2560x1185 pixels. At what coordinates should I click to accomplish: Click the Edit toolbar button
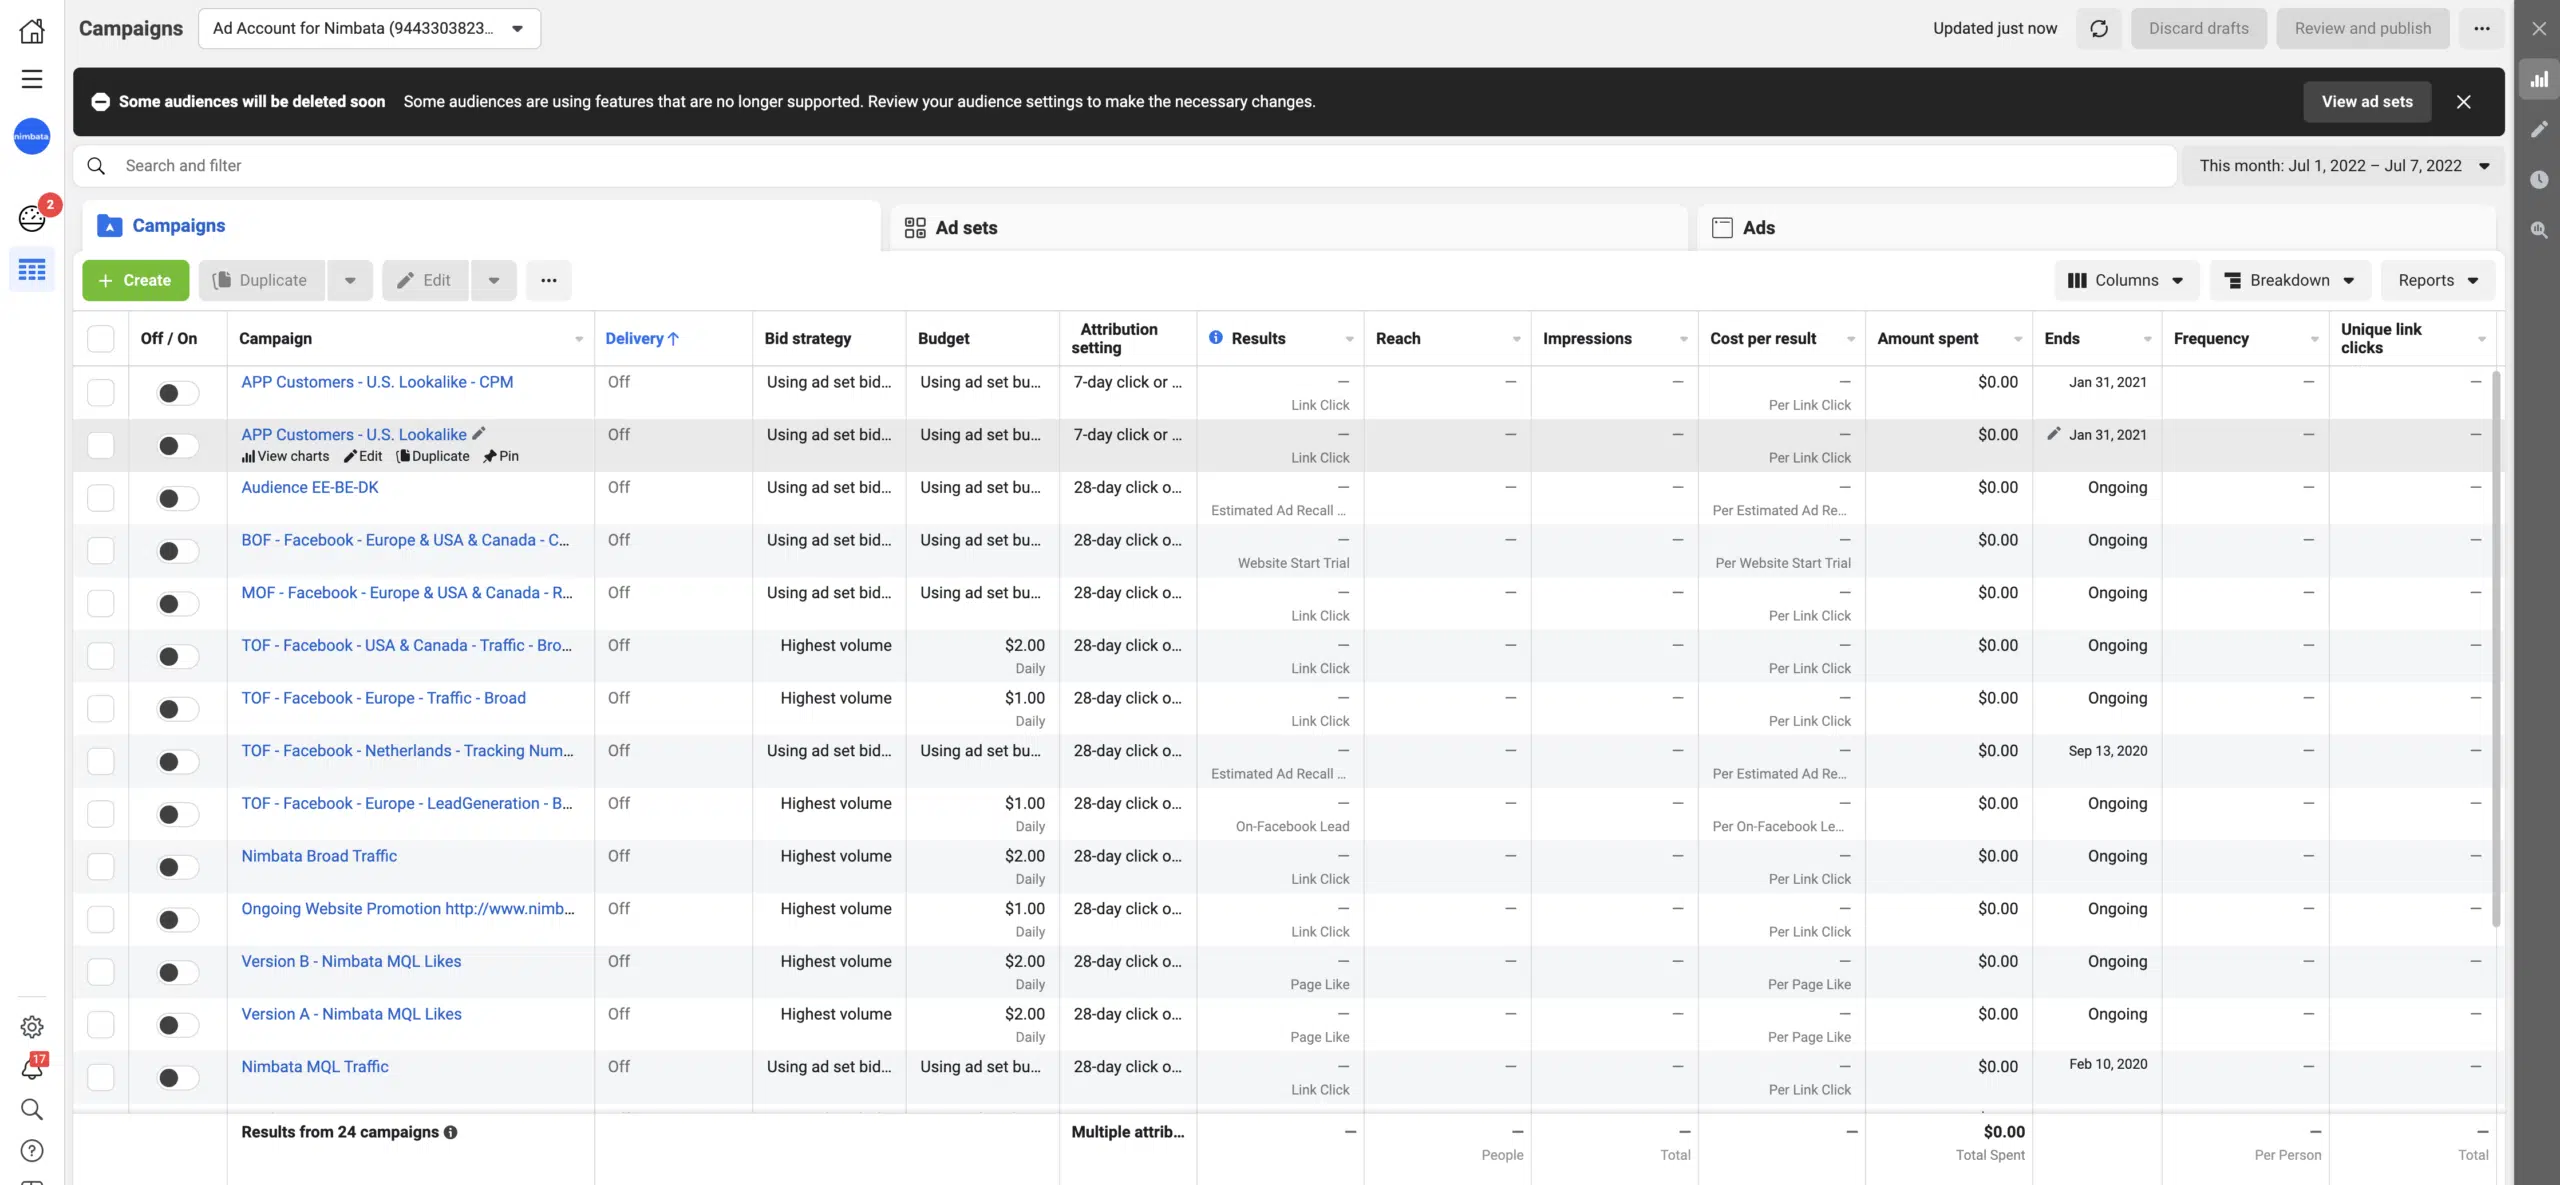coord(425,280)
